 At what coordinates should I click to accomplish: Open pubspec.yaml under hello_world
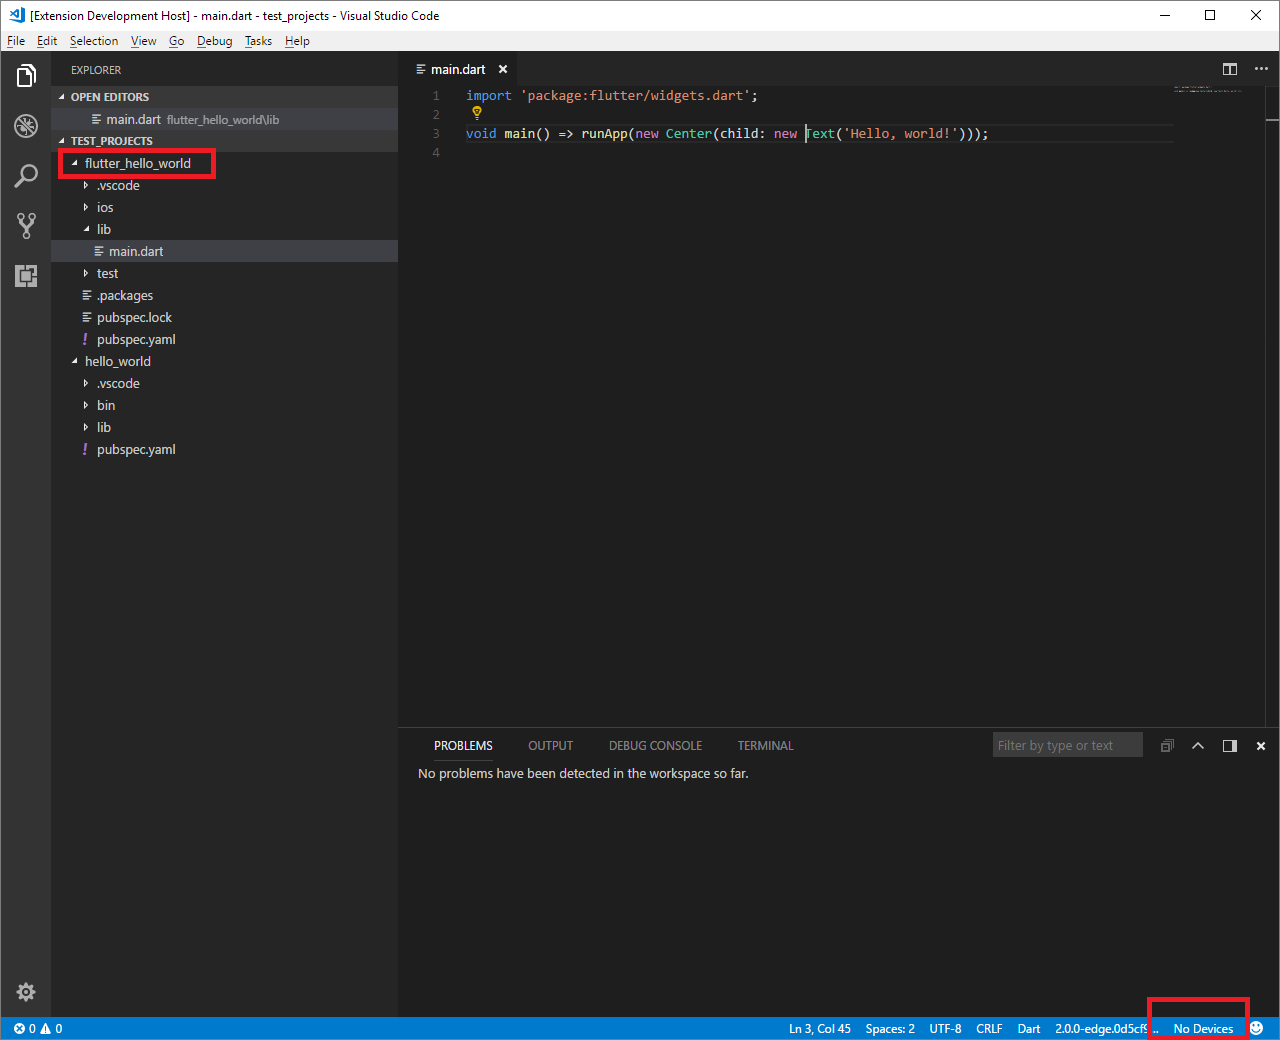[225, 449]
